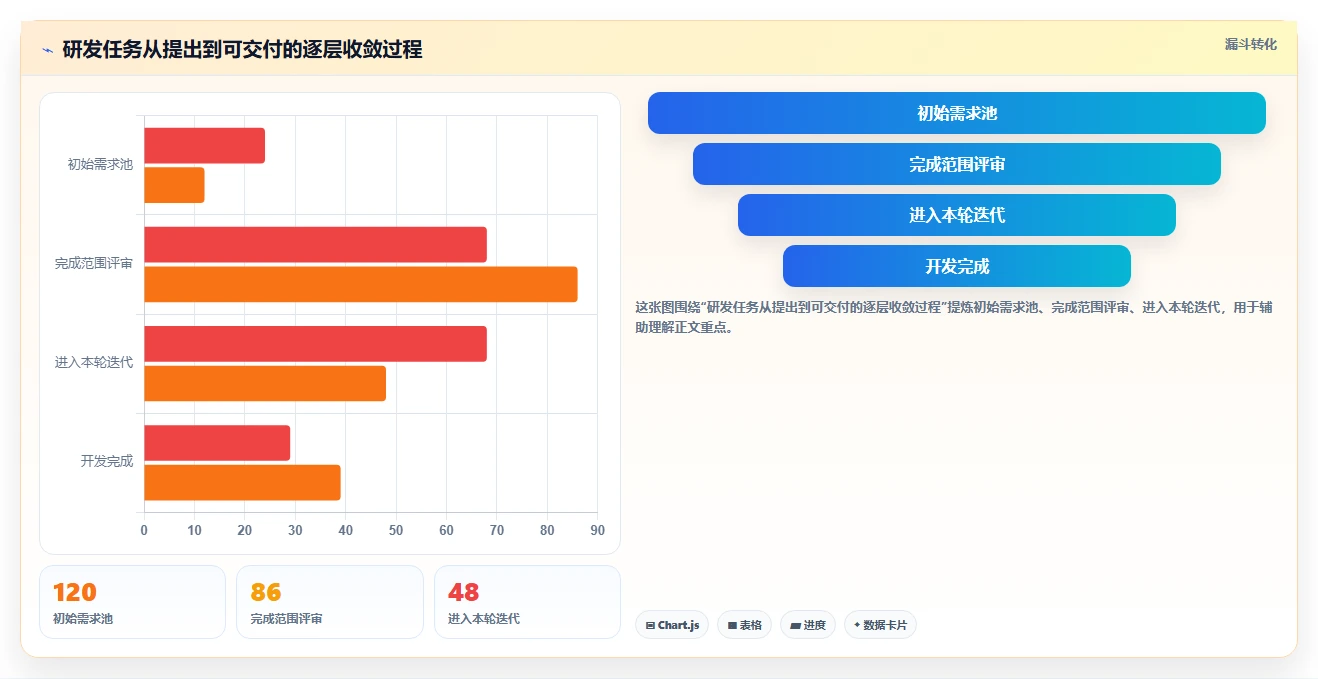Image resolution: width=1318 pixels, height=679 pixels.
Task: Open the 120 初始需求池 stat card
Action: click(132, 602)
